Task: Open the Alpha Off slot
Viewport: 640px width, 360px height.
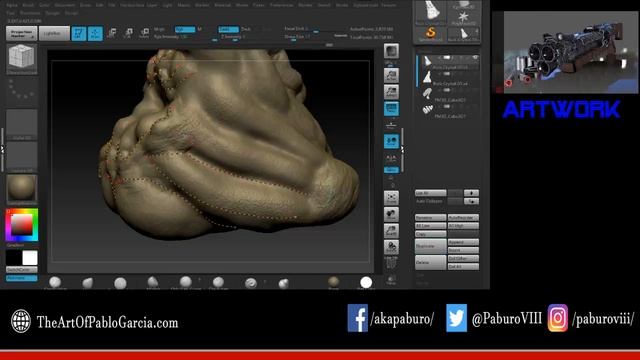Action: [x=22, y=124]
